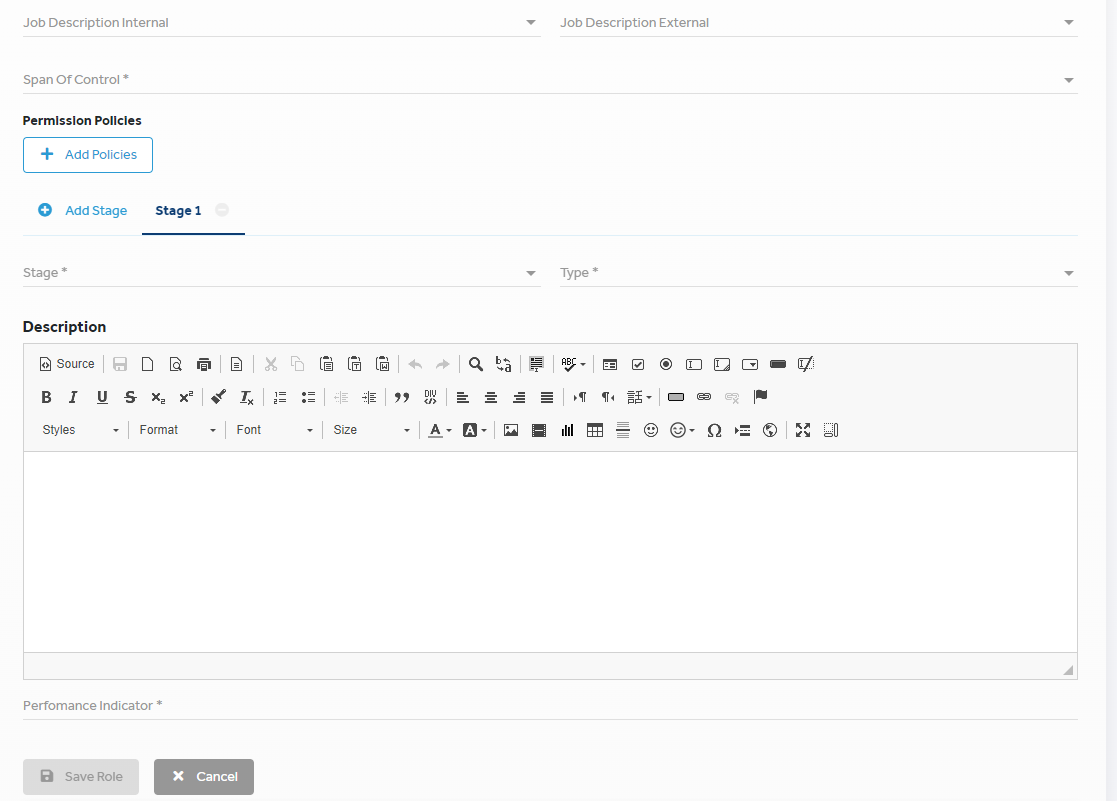
Task: Open the Find tool (magnifier icon)
Action: pos(476,364)
